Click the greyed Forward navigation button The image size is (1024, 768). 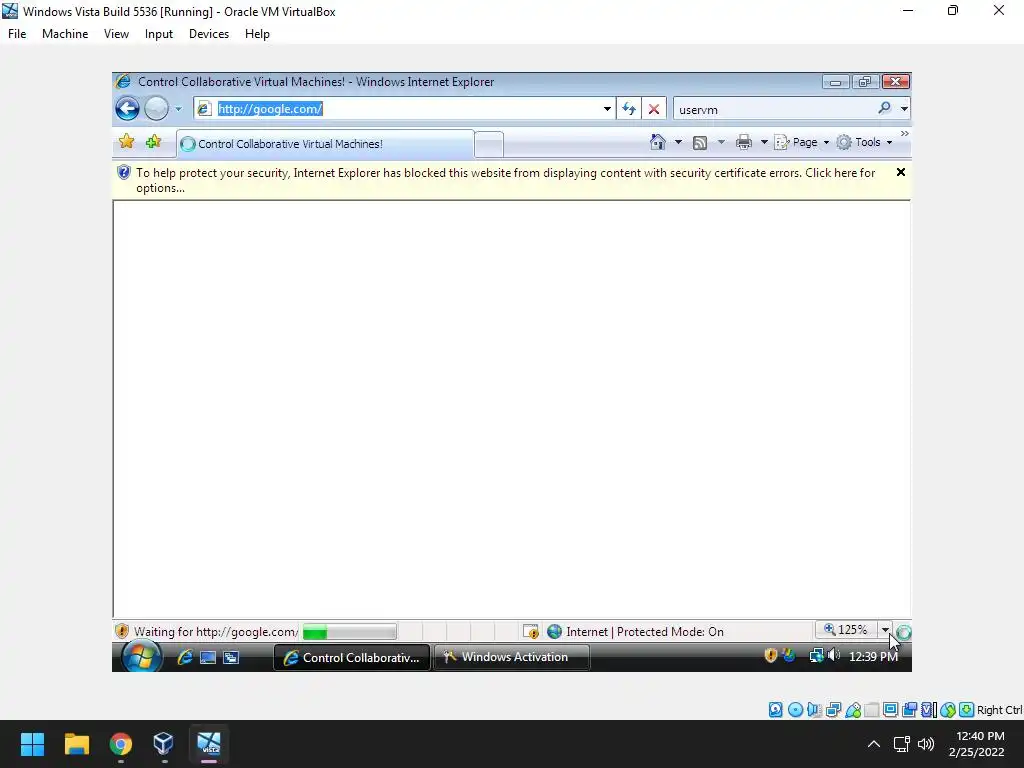pos(156,108)
